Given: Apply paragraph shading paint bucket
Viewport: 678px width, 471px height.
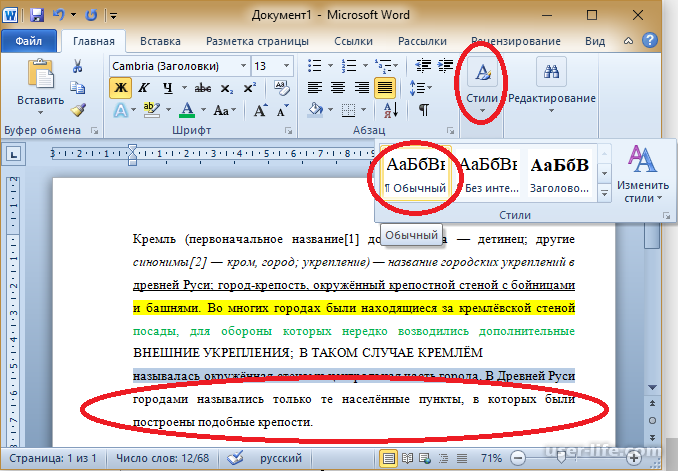Looking at the screenshot, I should coord(315,110).
